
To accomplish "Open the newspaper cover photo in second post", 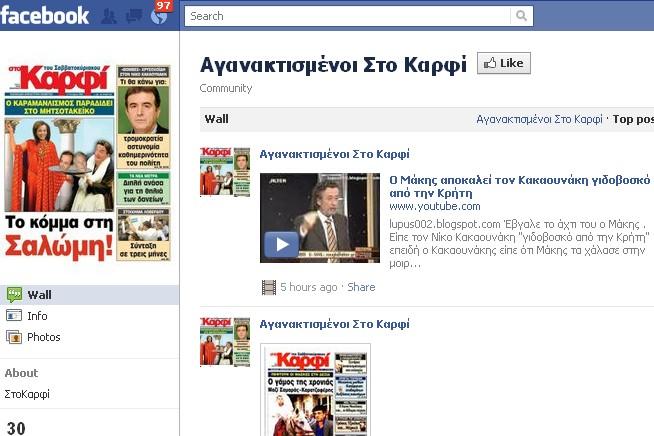I will click(316, 390).
